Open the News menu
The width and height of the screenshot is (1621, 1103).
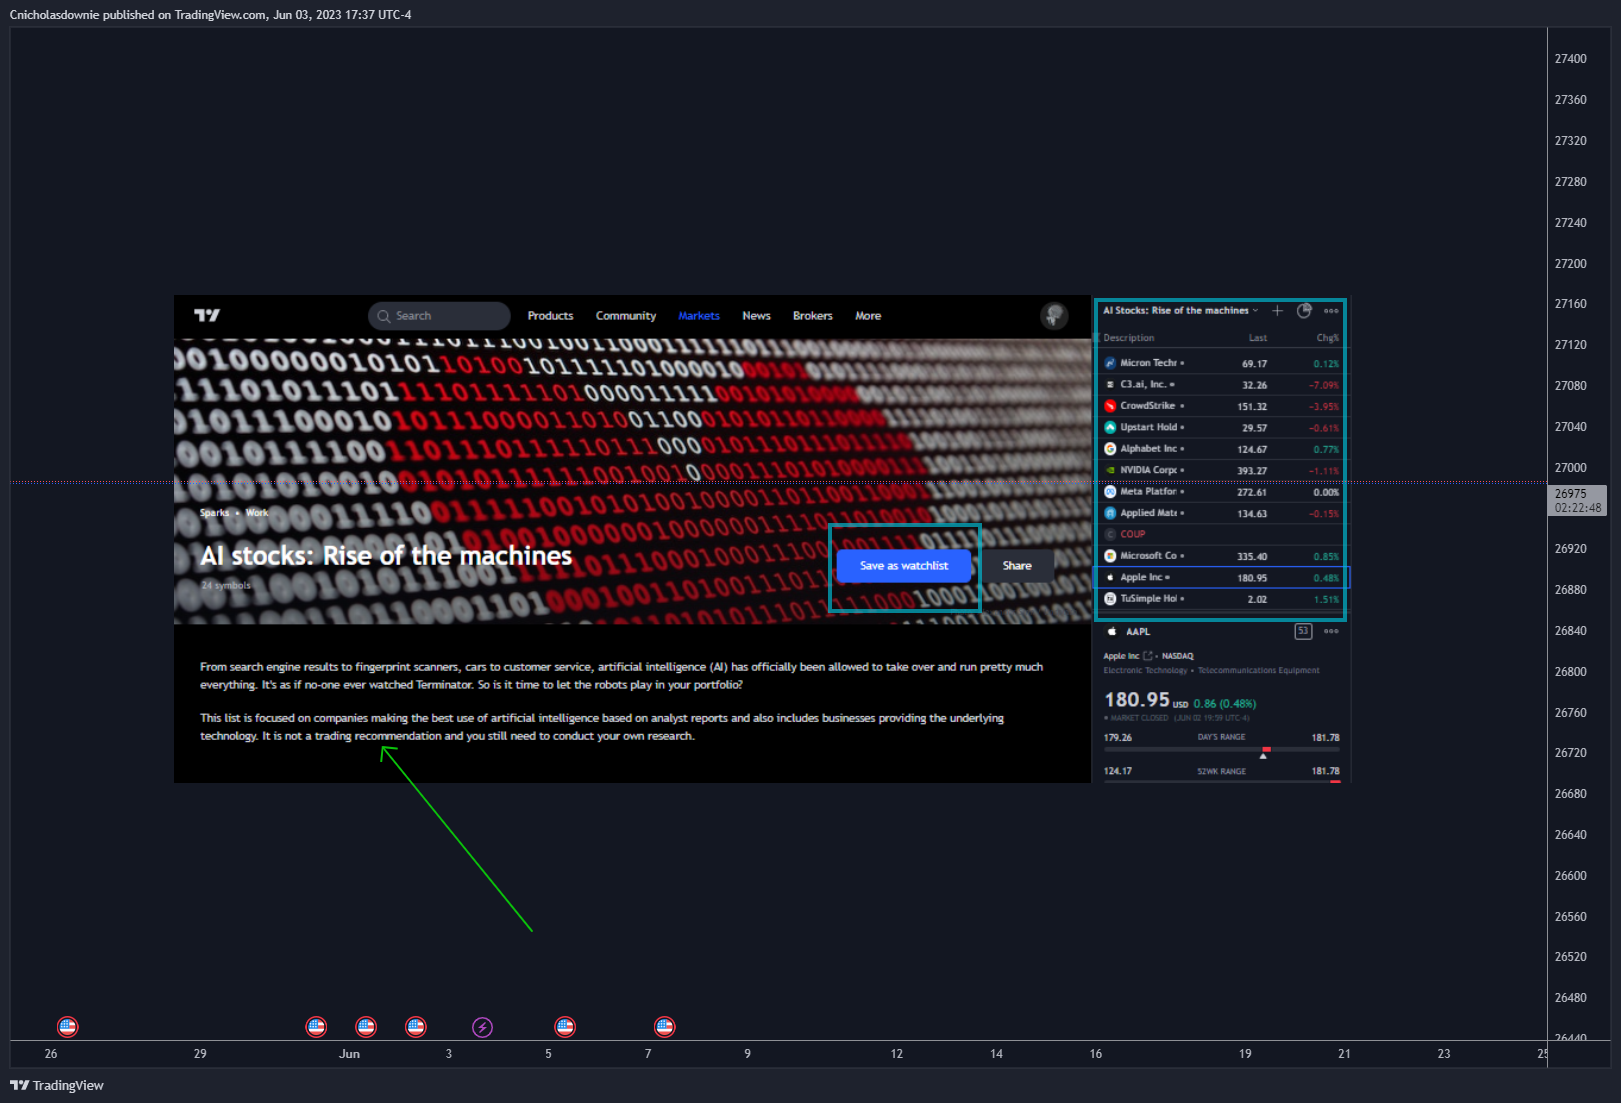[756, 316]
